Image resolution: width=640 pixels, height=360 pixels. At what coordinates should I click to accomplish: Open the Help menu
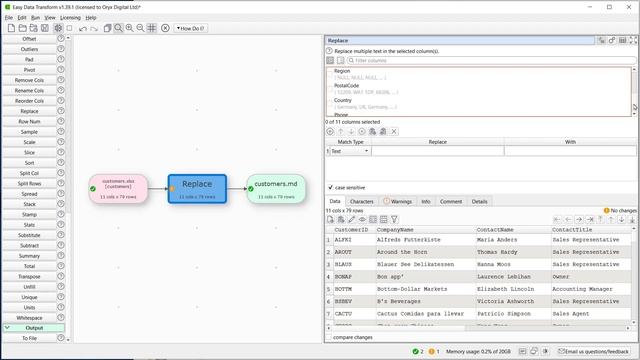tap(91, 18)
